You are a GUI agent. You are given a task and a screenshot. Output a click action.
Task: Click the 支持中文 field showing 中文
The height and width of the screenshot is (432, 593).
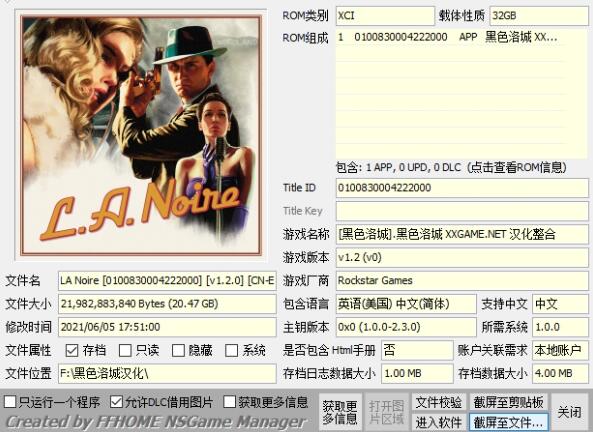tap(560, 304)
